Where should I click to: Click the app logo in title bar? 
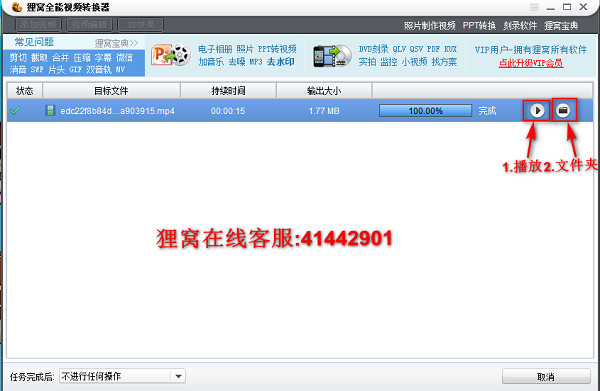[x=17, y=7]
